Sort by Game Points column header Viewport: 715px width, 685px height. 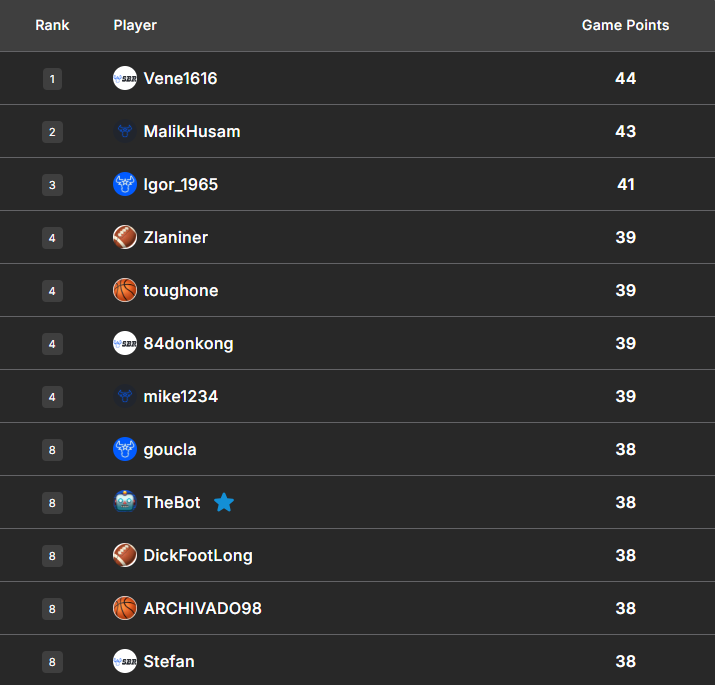[x=625, y=25]
